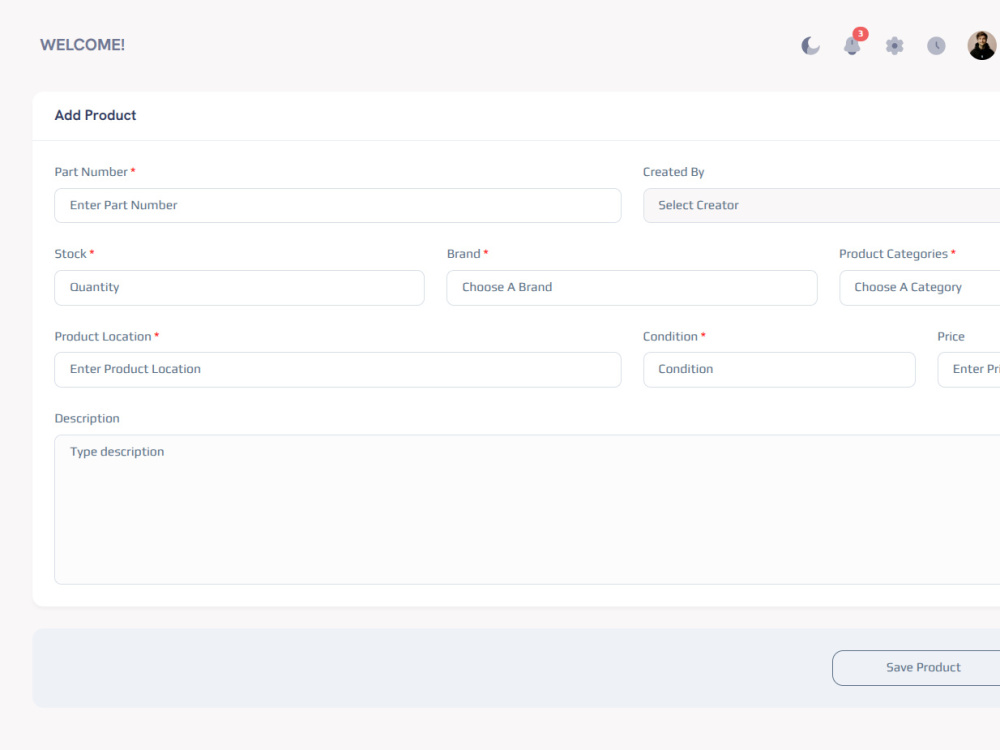Open the Select Creator dropdown
Screen dimensions: 1000x750
pyautogui.click(x=821, y=205)
